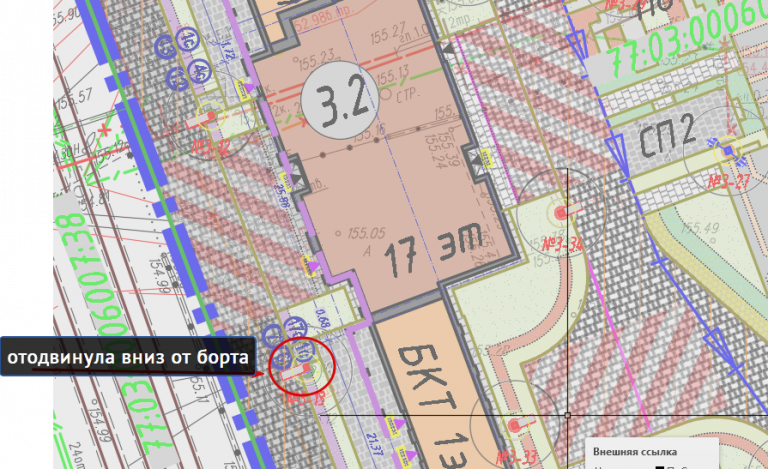The height and width of the screenshot is (469, 768).
Task: Click the red label №3-27
Action: pos(729,182)
